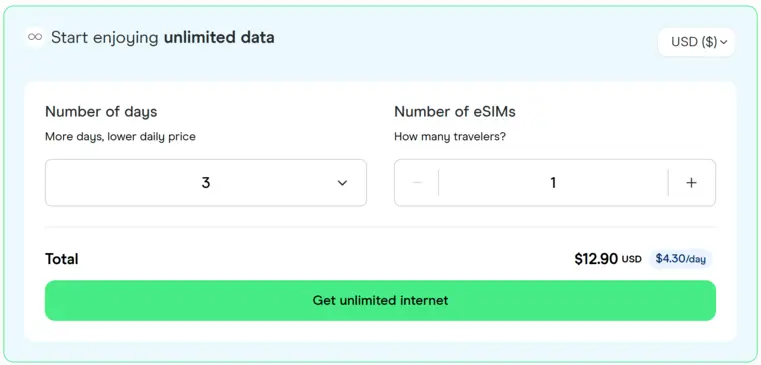The width and height of the screenshot is (761, 365).
Task: Click the bold unlimited data text
Action: pyautogui.click(x=219, y=37)
